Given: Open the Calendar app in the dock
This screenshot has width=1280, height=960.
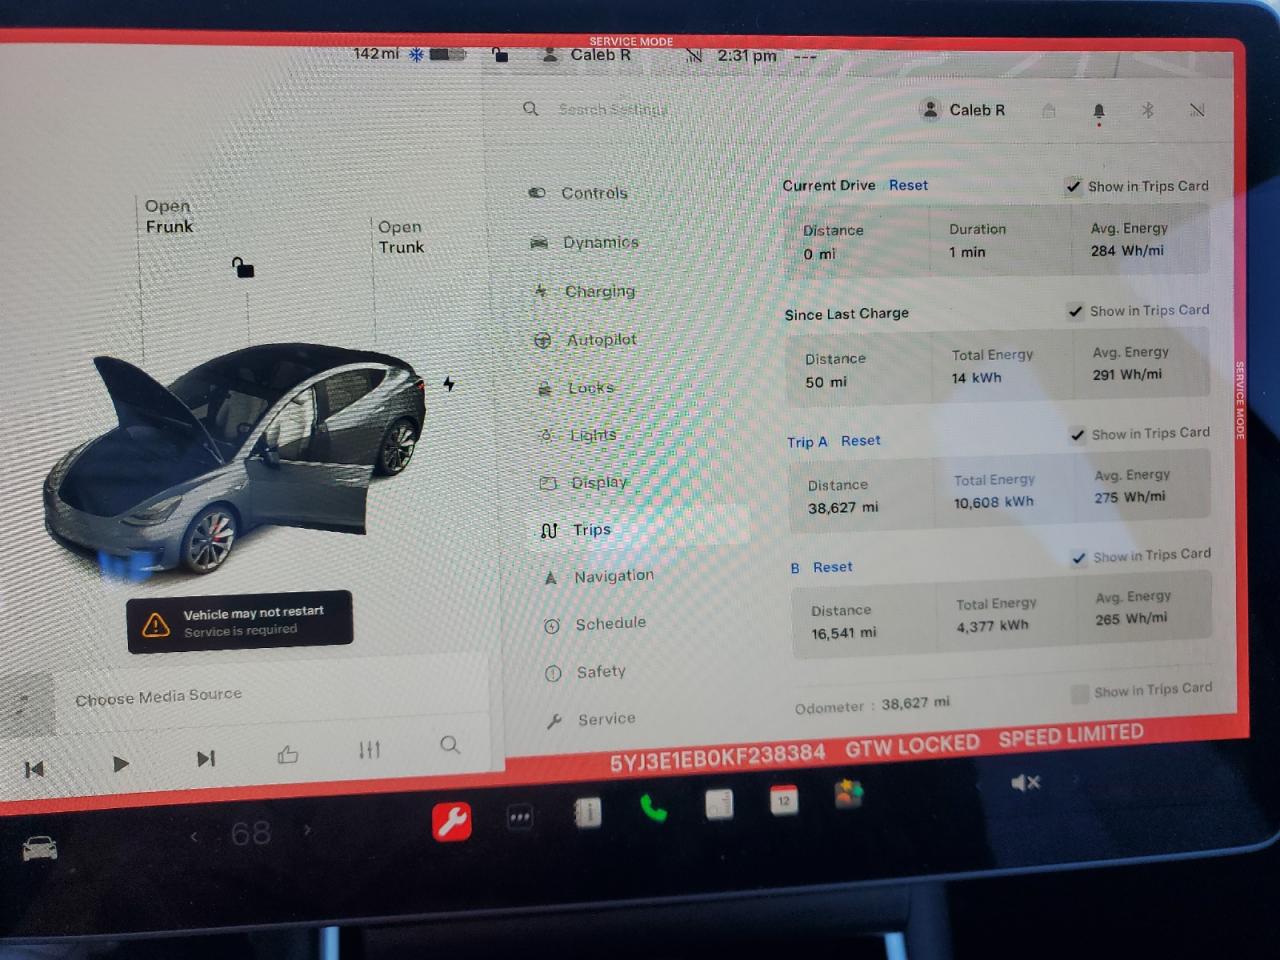Looking at the screenshot, I should [x=783, y=800].
